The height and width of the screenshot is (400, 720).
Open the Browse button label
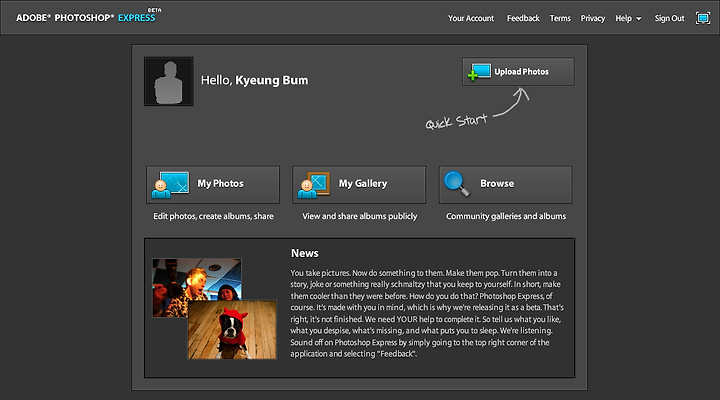pyautogui.click(x=497, y=184)
